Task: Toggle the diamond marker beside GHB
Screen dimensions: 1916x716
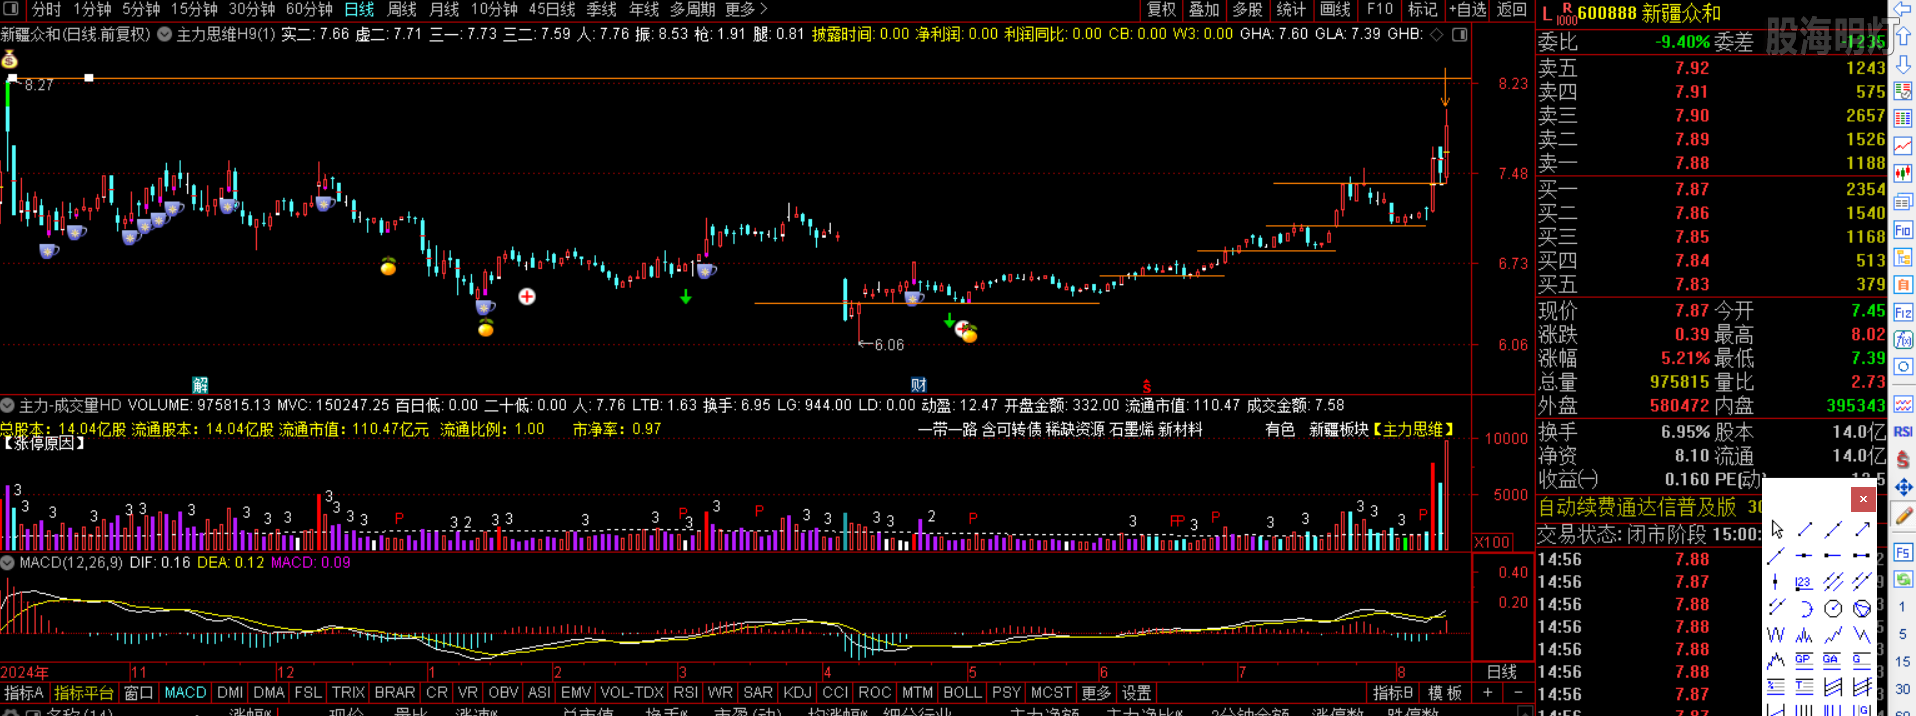Action: point(1437,34)
